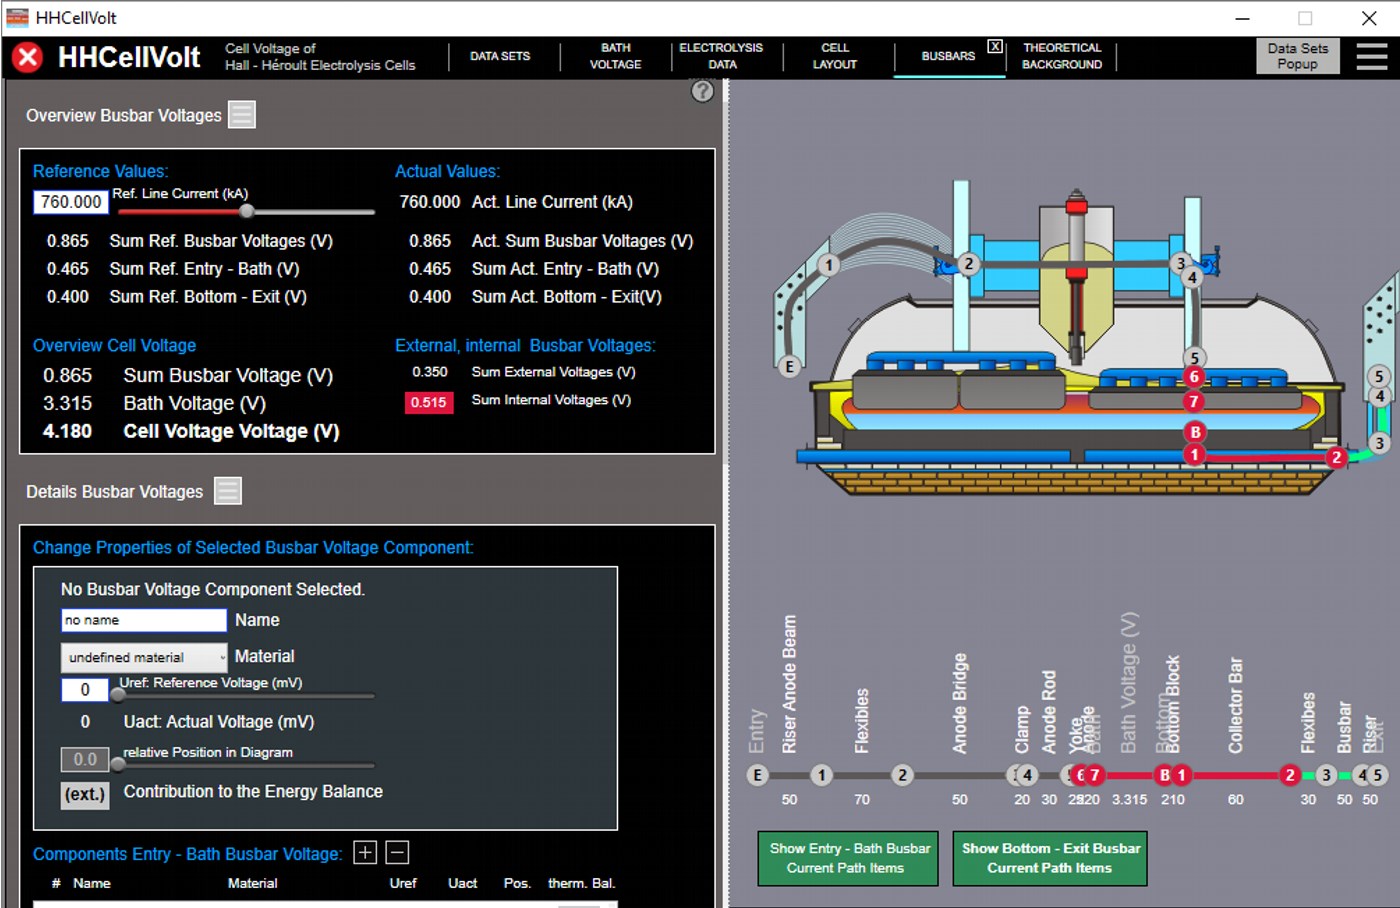Click the Ref. Line Current slider handle
Viewport: 1400px width, 908px height.
pos(247,211)
